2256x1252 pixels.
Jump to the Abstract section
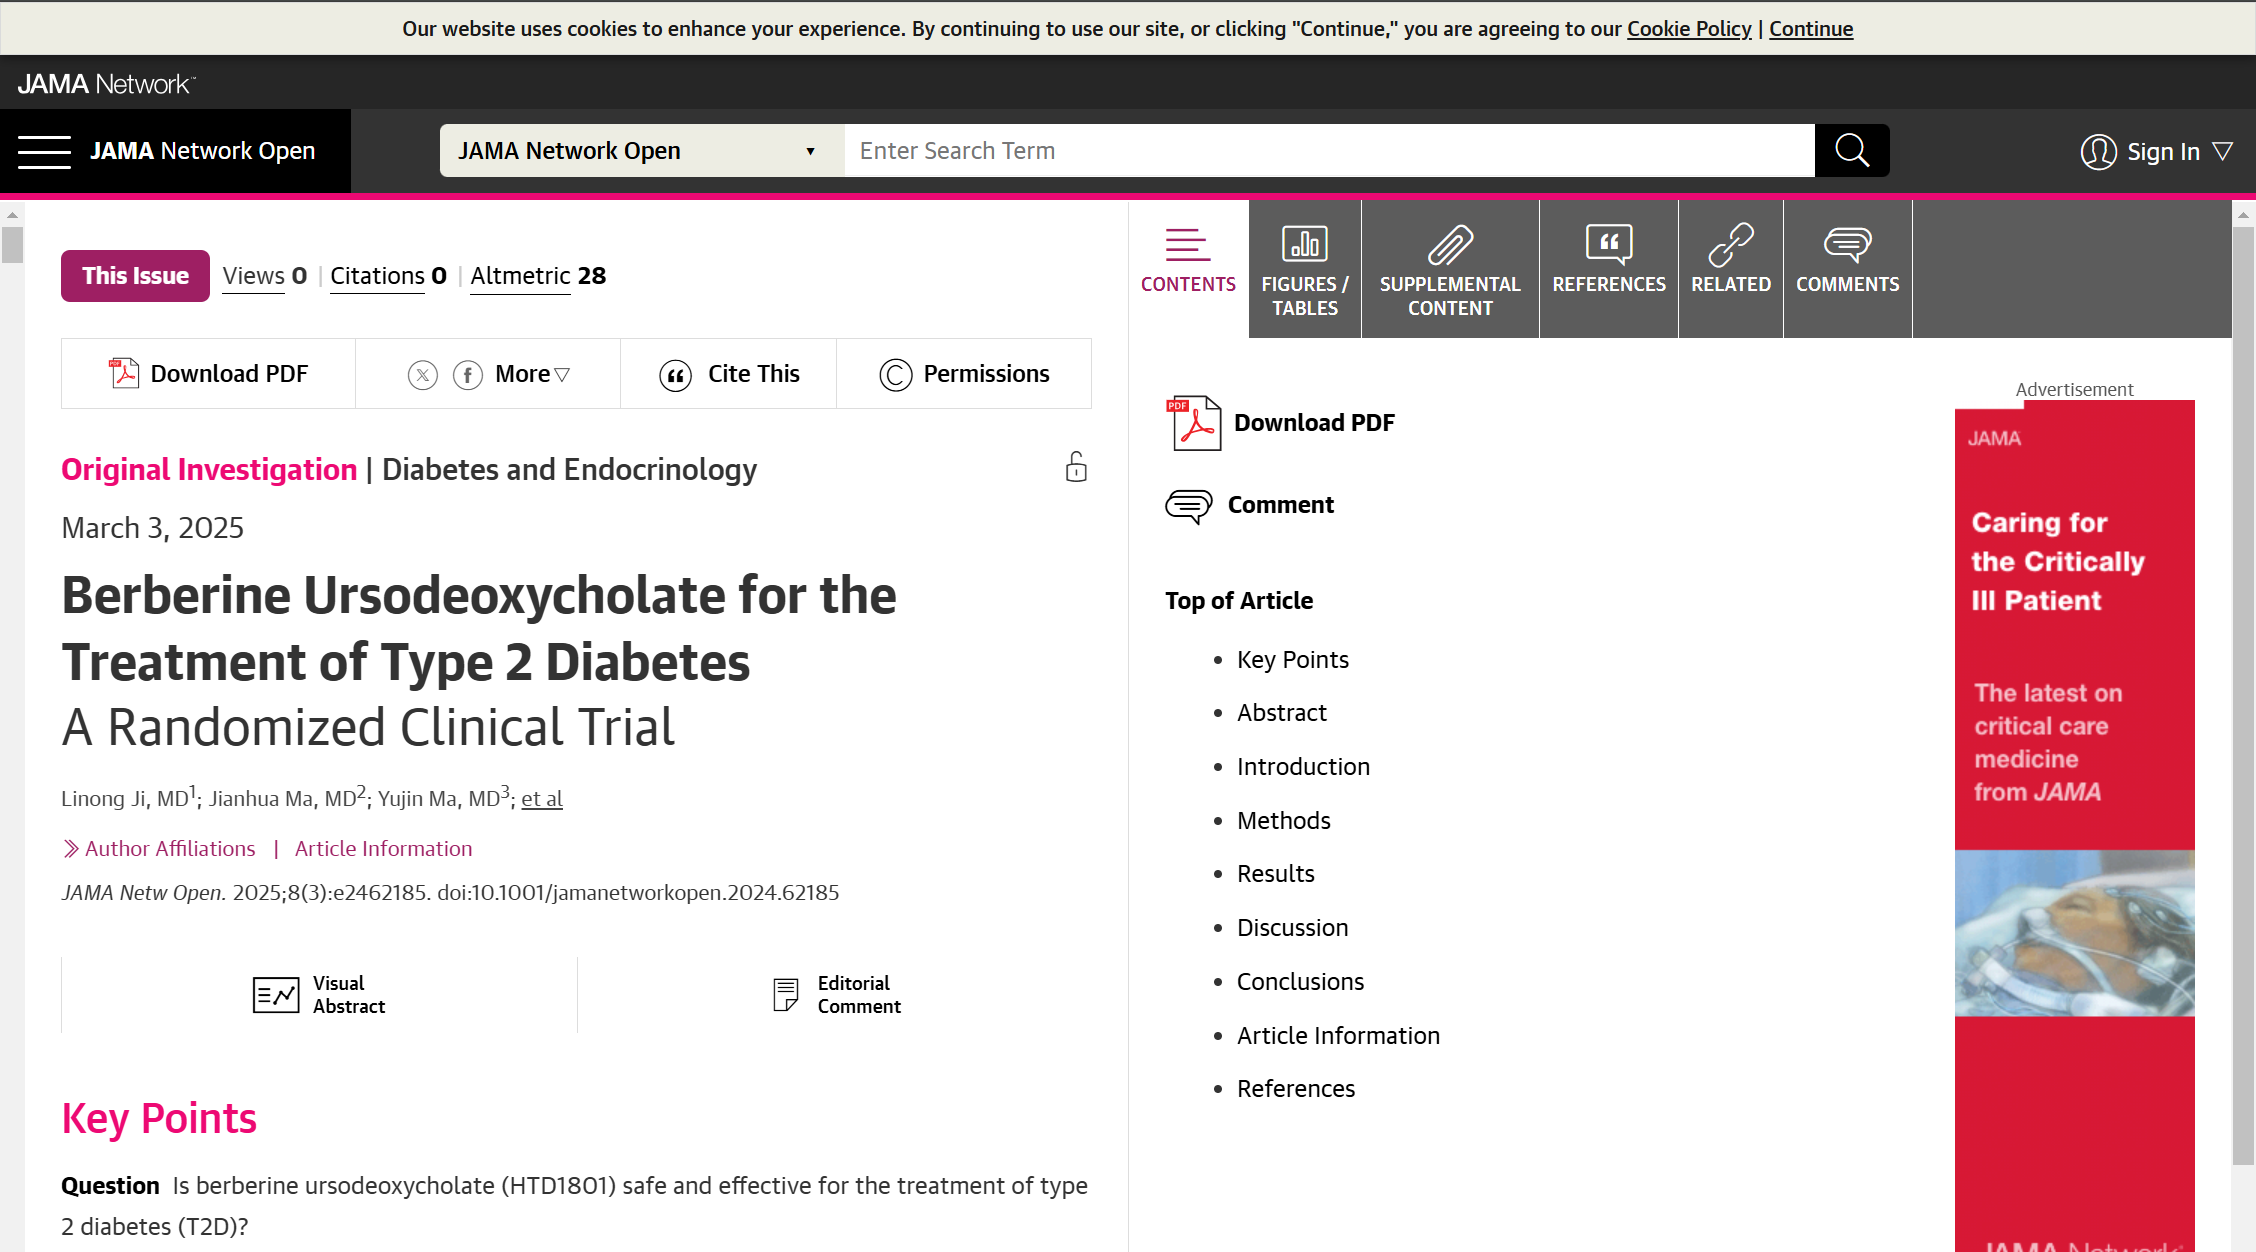pyautogui.click(x=1282, y=713)
